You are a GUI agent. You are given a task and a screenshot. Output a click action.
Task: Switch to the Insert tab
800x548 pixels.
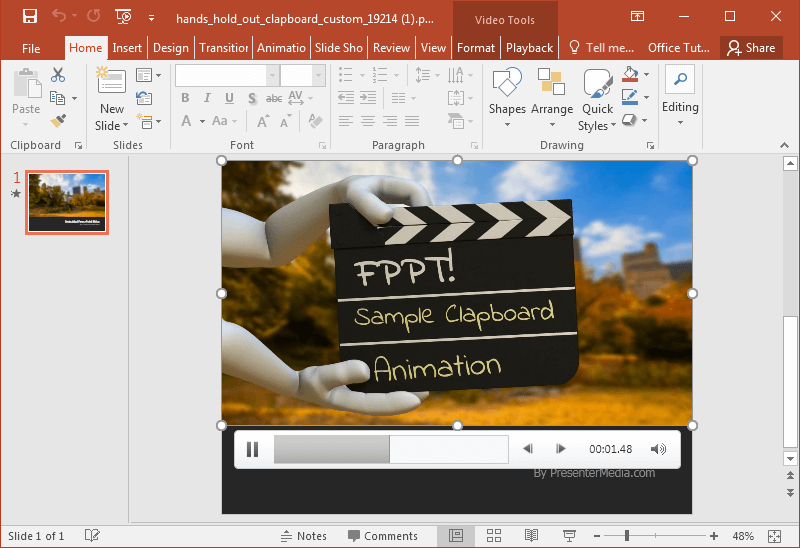[127, 47]
